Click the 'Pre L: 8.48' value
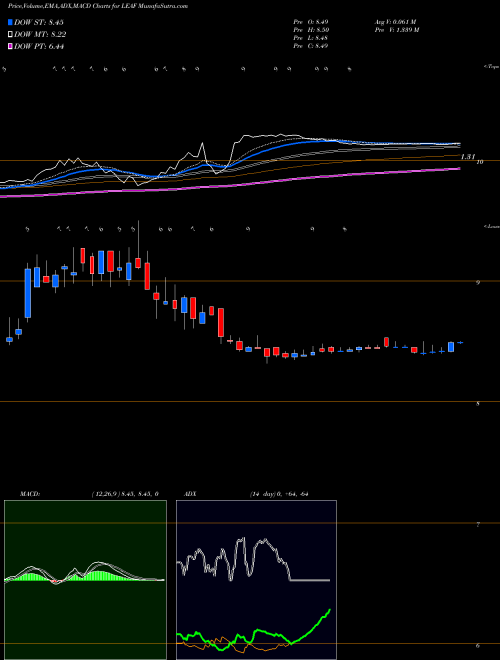The width and height of the screenshot is (500, 660). [x=311, y=38]
